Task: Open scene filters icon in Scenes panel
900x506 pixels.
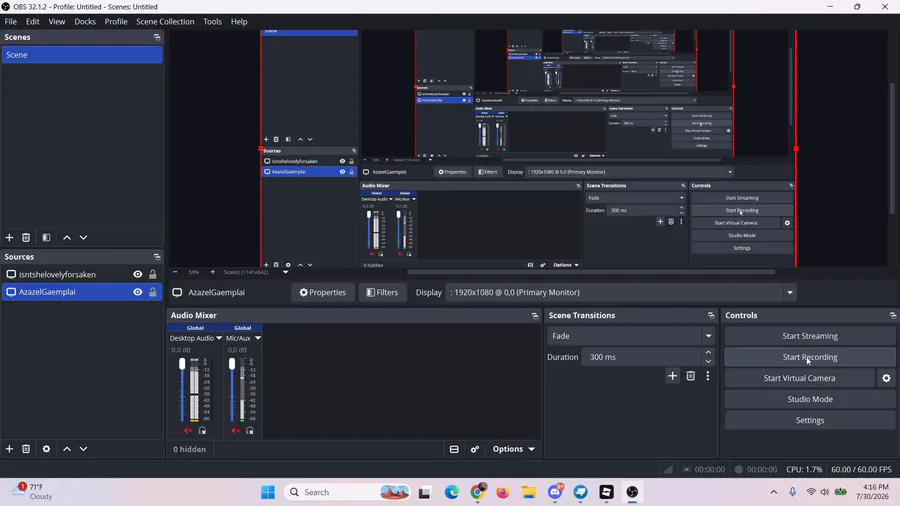Action: (x=46, y=238)
